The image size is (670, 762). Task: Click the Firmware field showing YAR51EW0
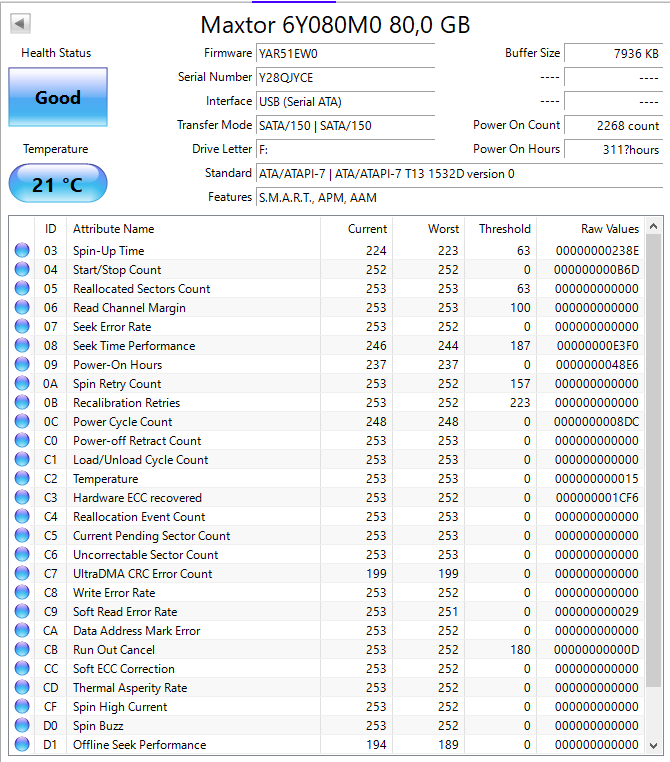345,54
